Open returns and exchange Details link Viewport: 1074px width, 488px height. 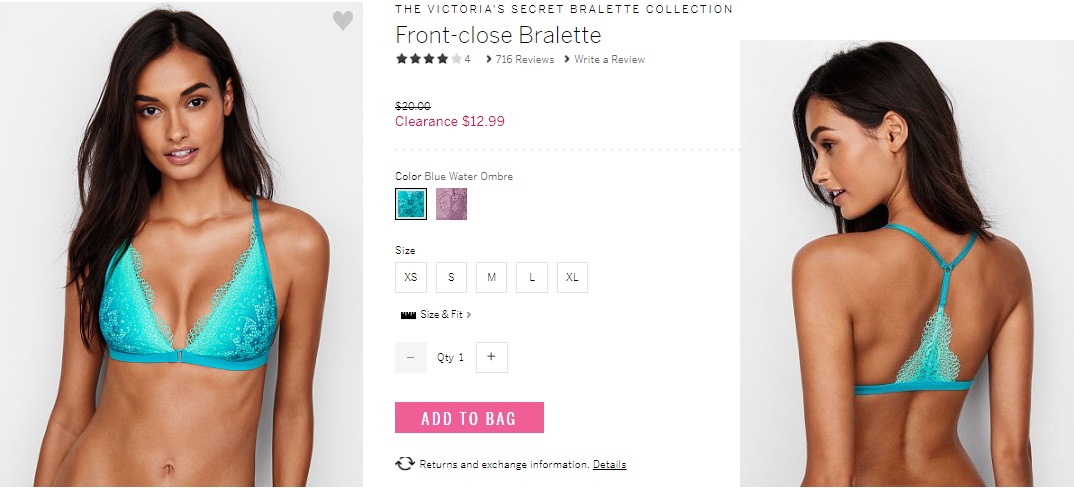609,465
